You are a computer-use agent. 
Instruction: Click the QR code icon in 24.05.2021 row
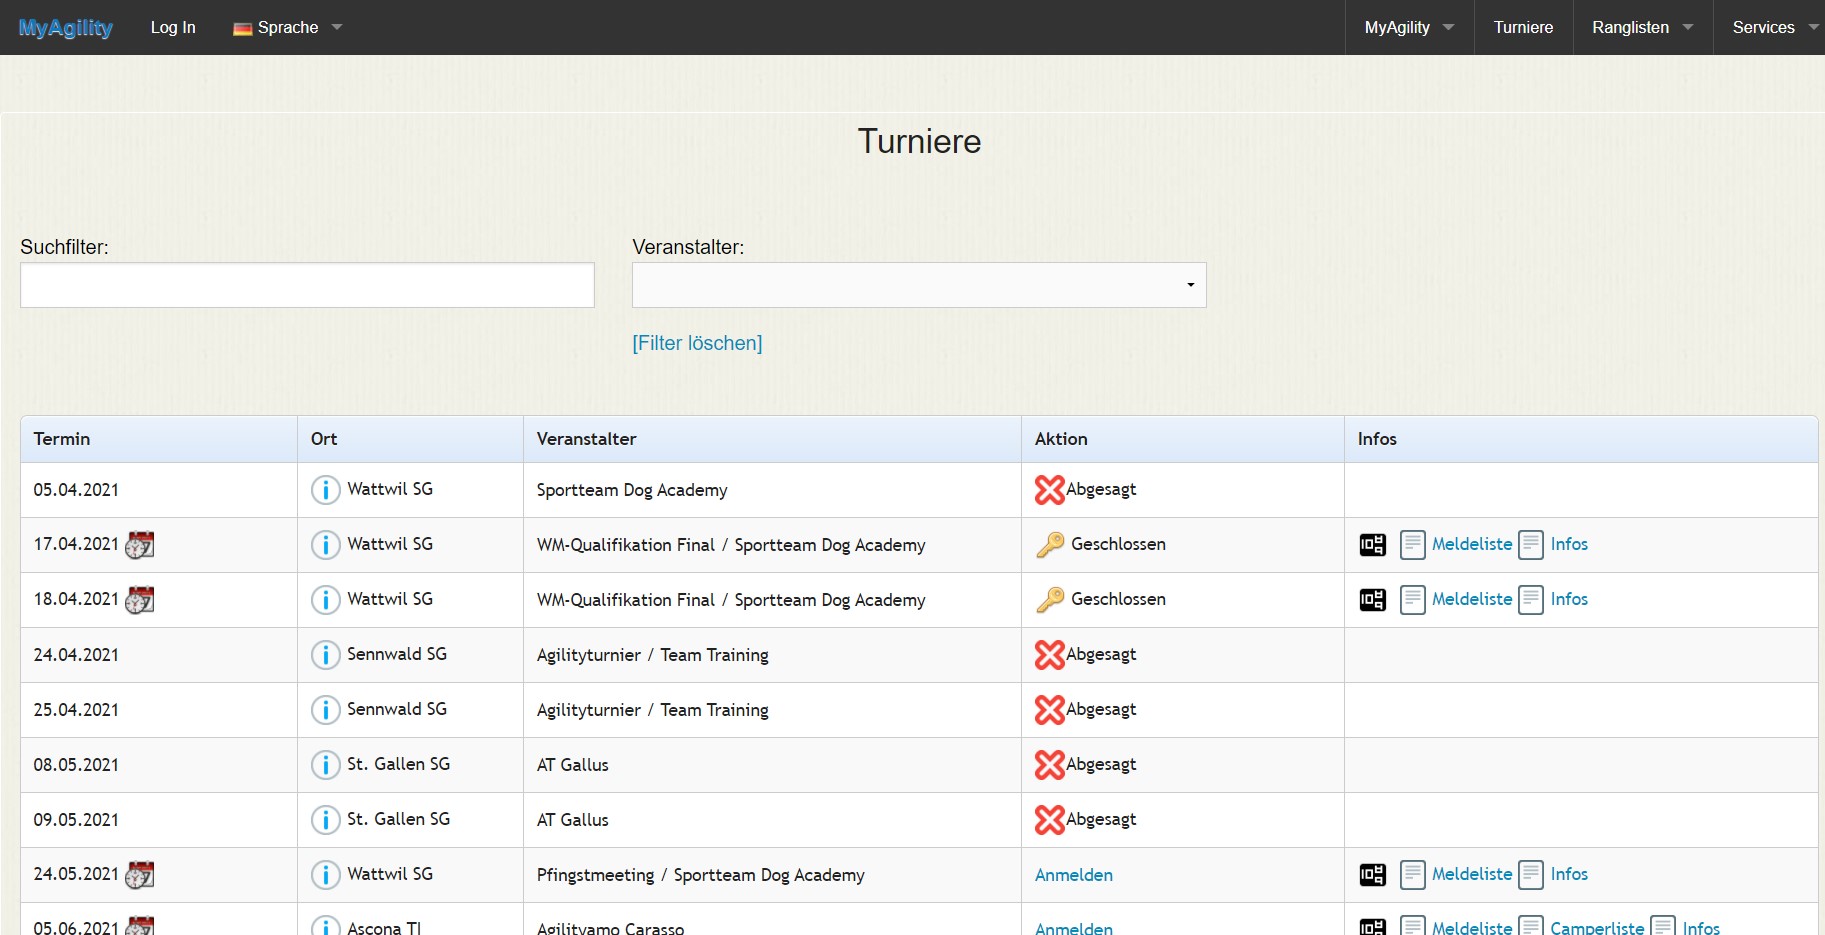click(x=1372, y=875)
